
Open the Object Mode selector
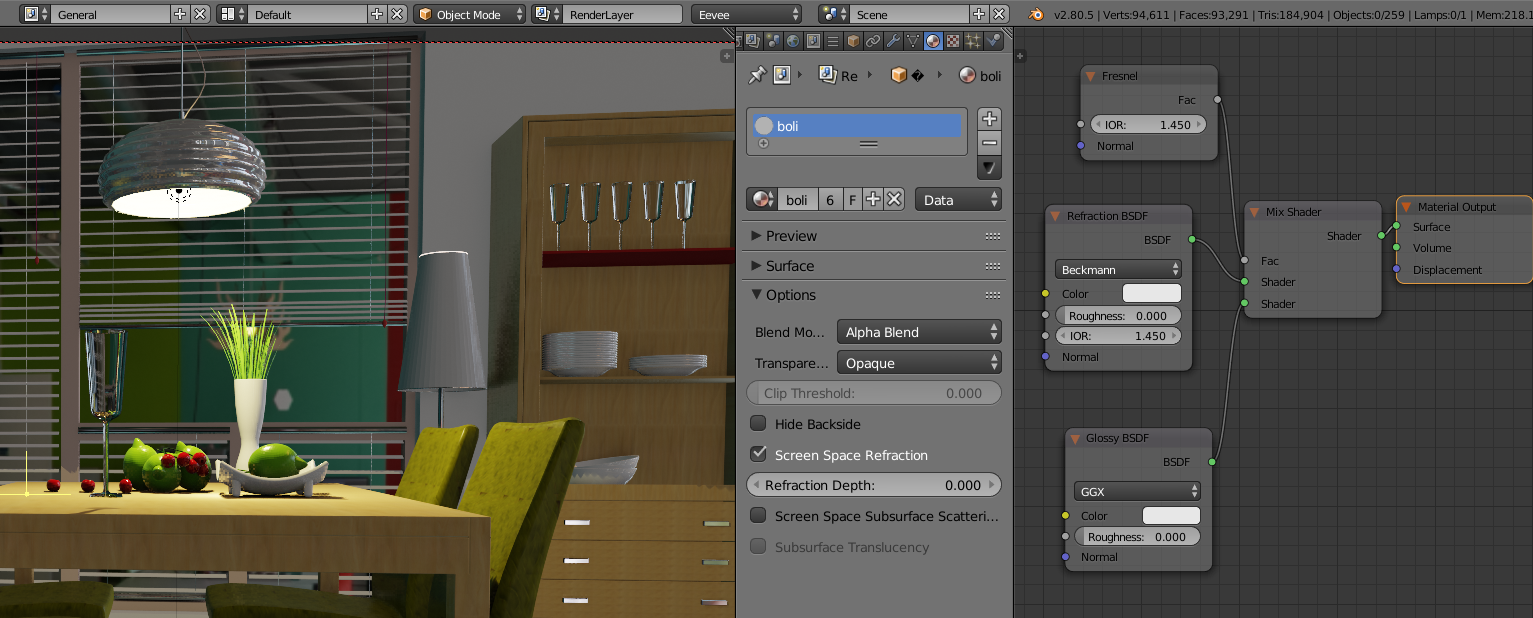[x=470, y=15]
